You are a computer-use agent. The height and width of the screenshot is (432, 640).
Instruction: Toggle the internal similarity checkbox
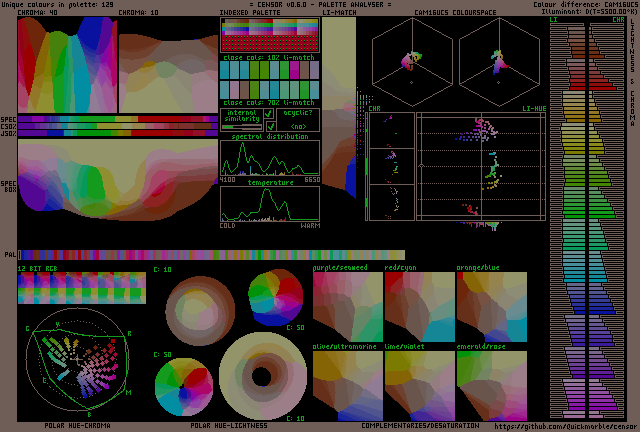269,114
